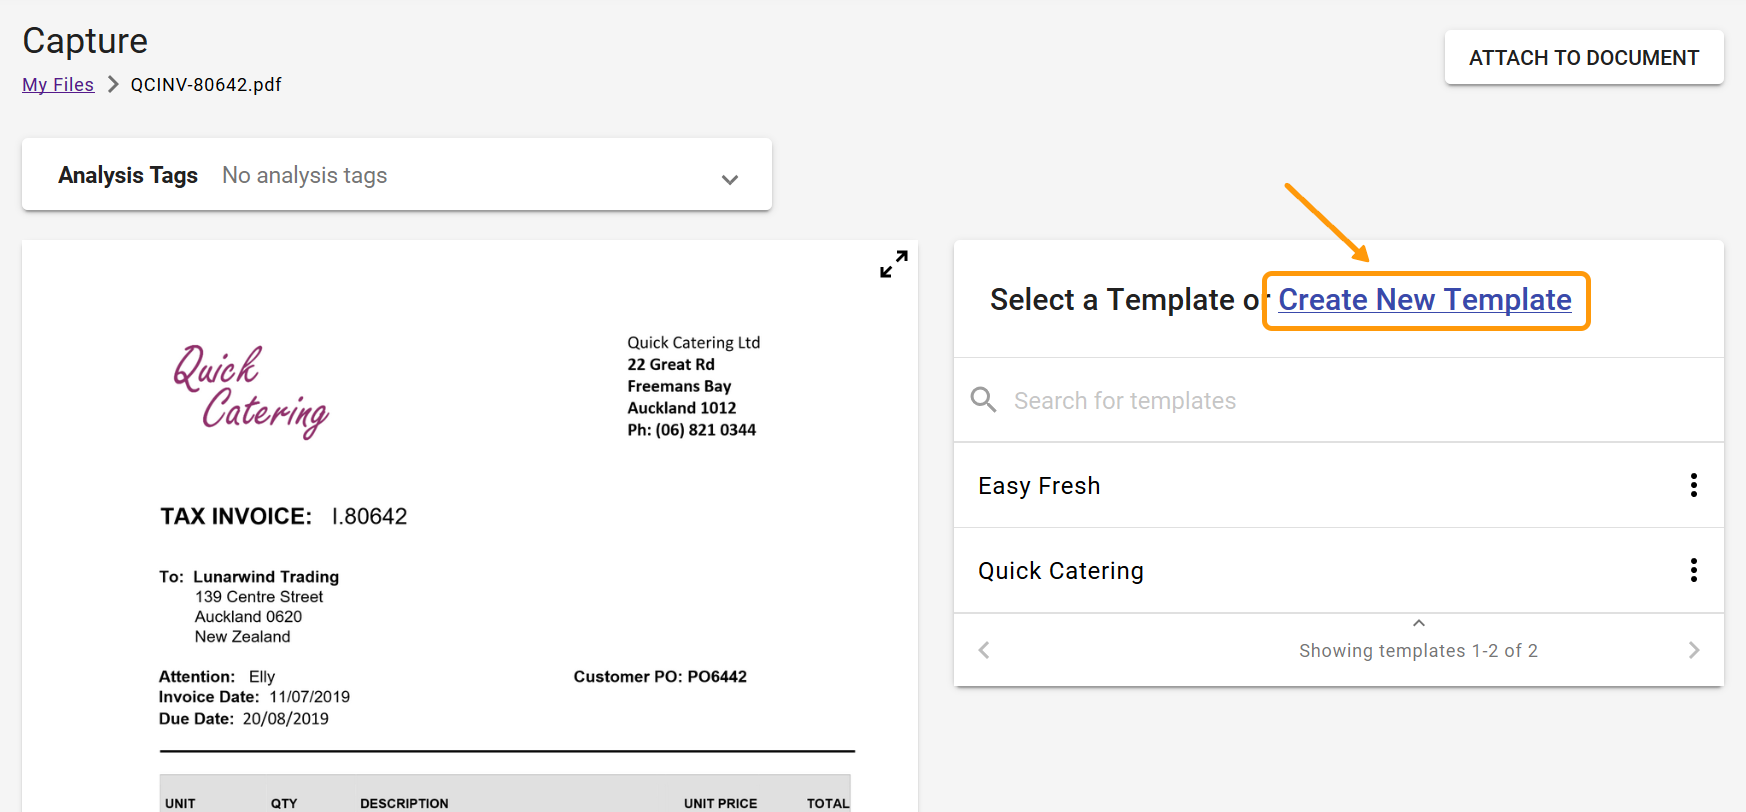The height and width of the screenshot is (812, 1746).
Task: Click the ATTACH TO DOCUMENT button
Action: coord(1583,58)
